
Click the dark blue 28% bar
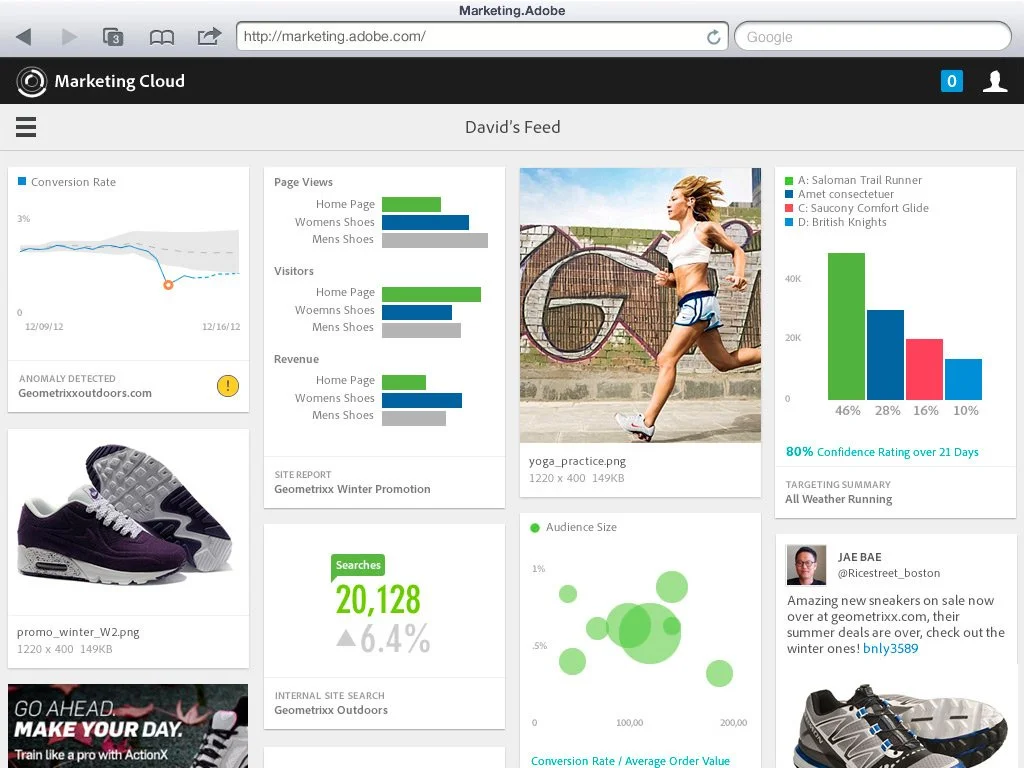[x=886, y=355]
